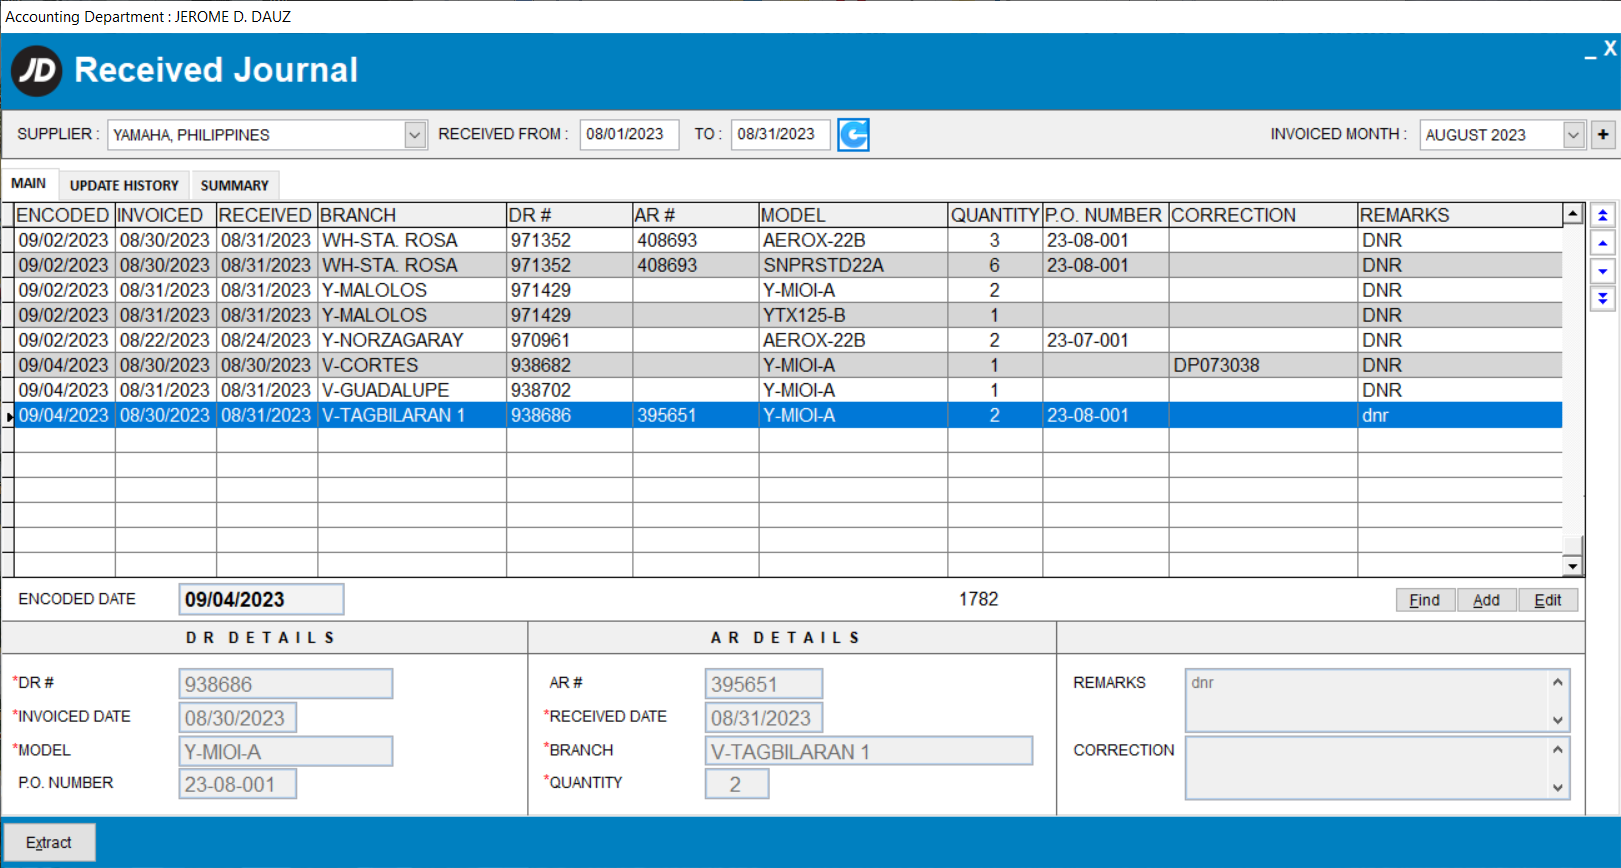Open the SUPPLIER dropdown list
Viewport: 1621px width, 868px height.
coord(415,134)
